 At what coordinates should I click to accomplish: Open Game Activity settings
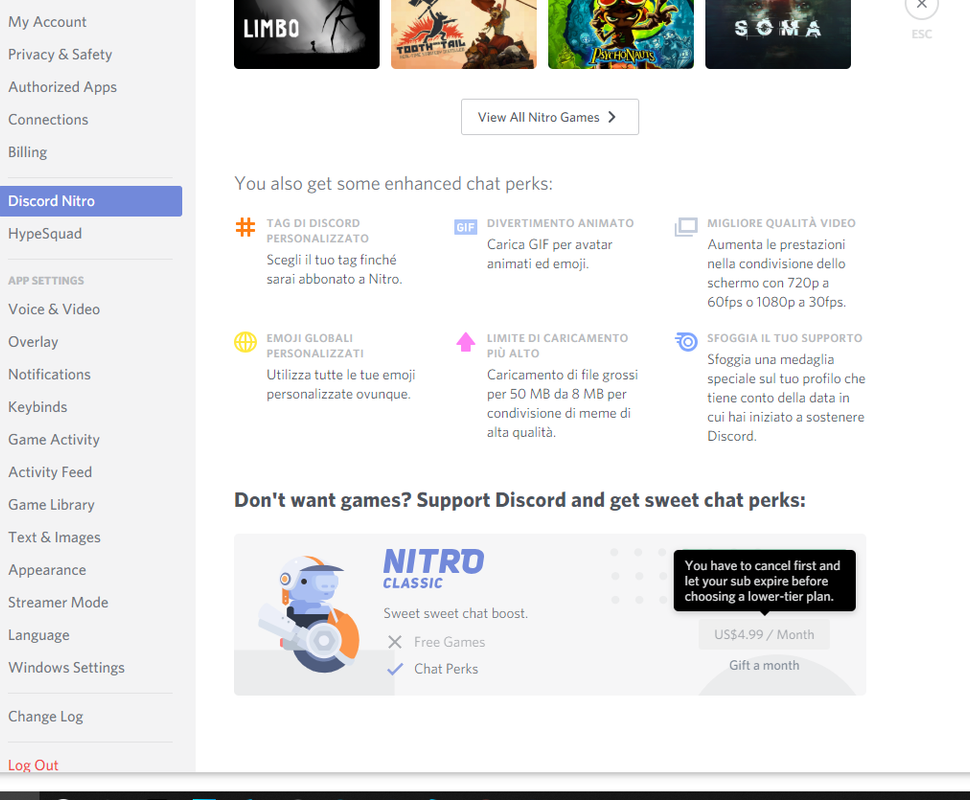click(x=54, y=440)
